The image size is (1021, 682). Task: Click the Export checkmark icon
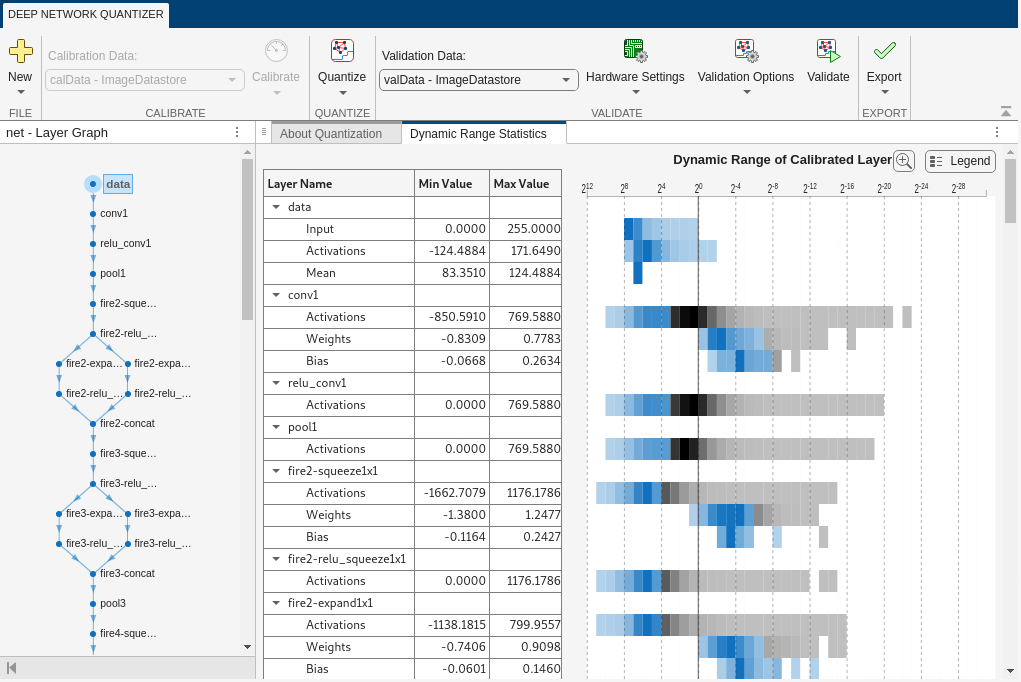884,51
